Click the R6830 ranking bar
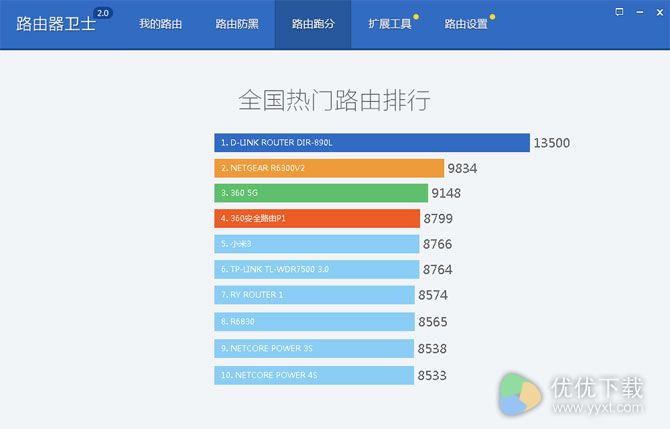 (x=314, y=322)
